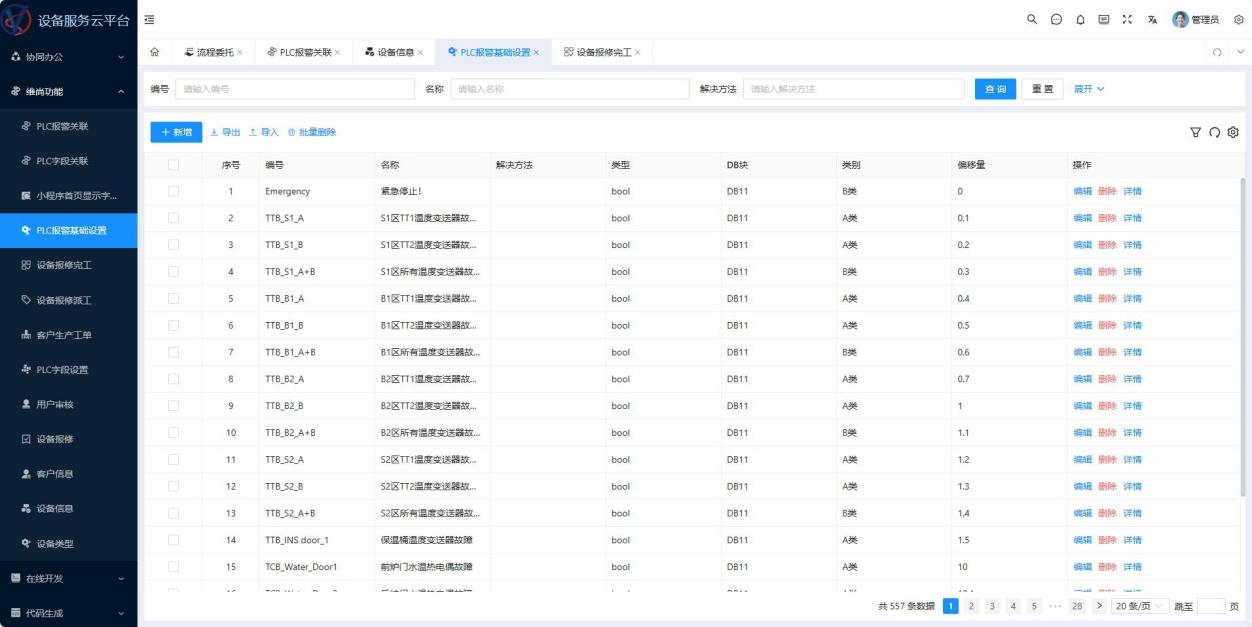Click 删除 for the TTB_S1_A row
1252x627 pixels.
pos(1107,218)
